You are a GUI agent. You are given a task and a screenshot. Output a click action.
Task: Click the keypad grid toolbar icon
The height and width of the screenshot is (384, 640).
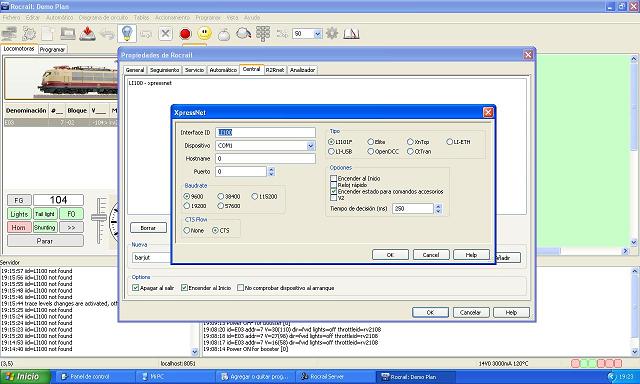click(263, 33)
